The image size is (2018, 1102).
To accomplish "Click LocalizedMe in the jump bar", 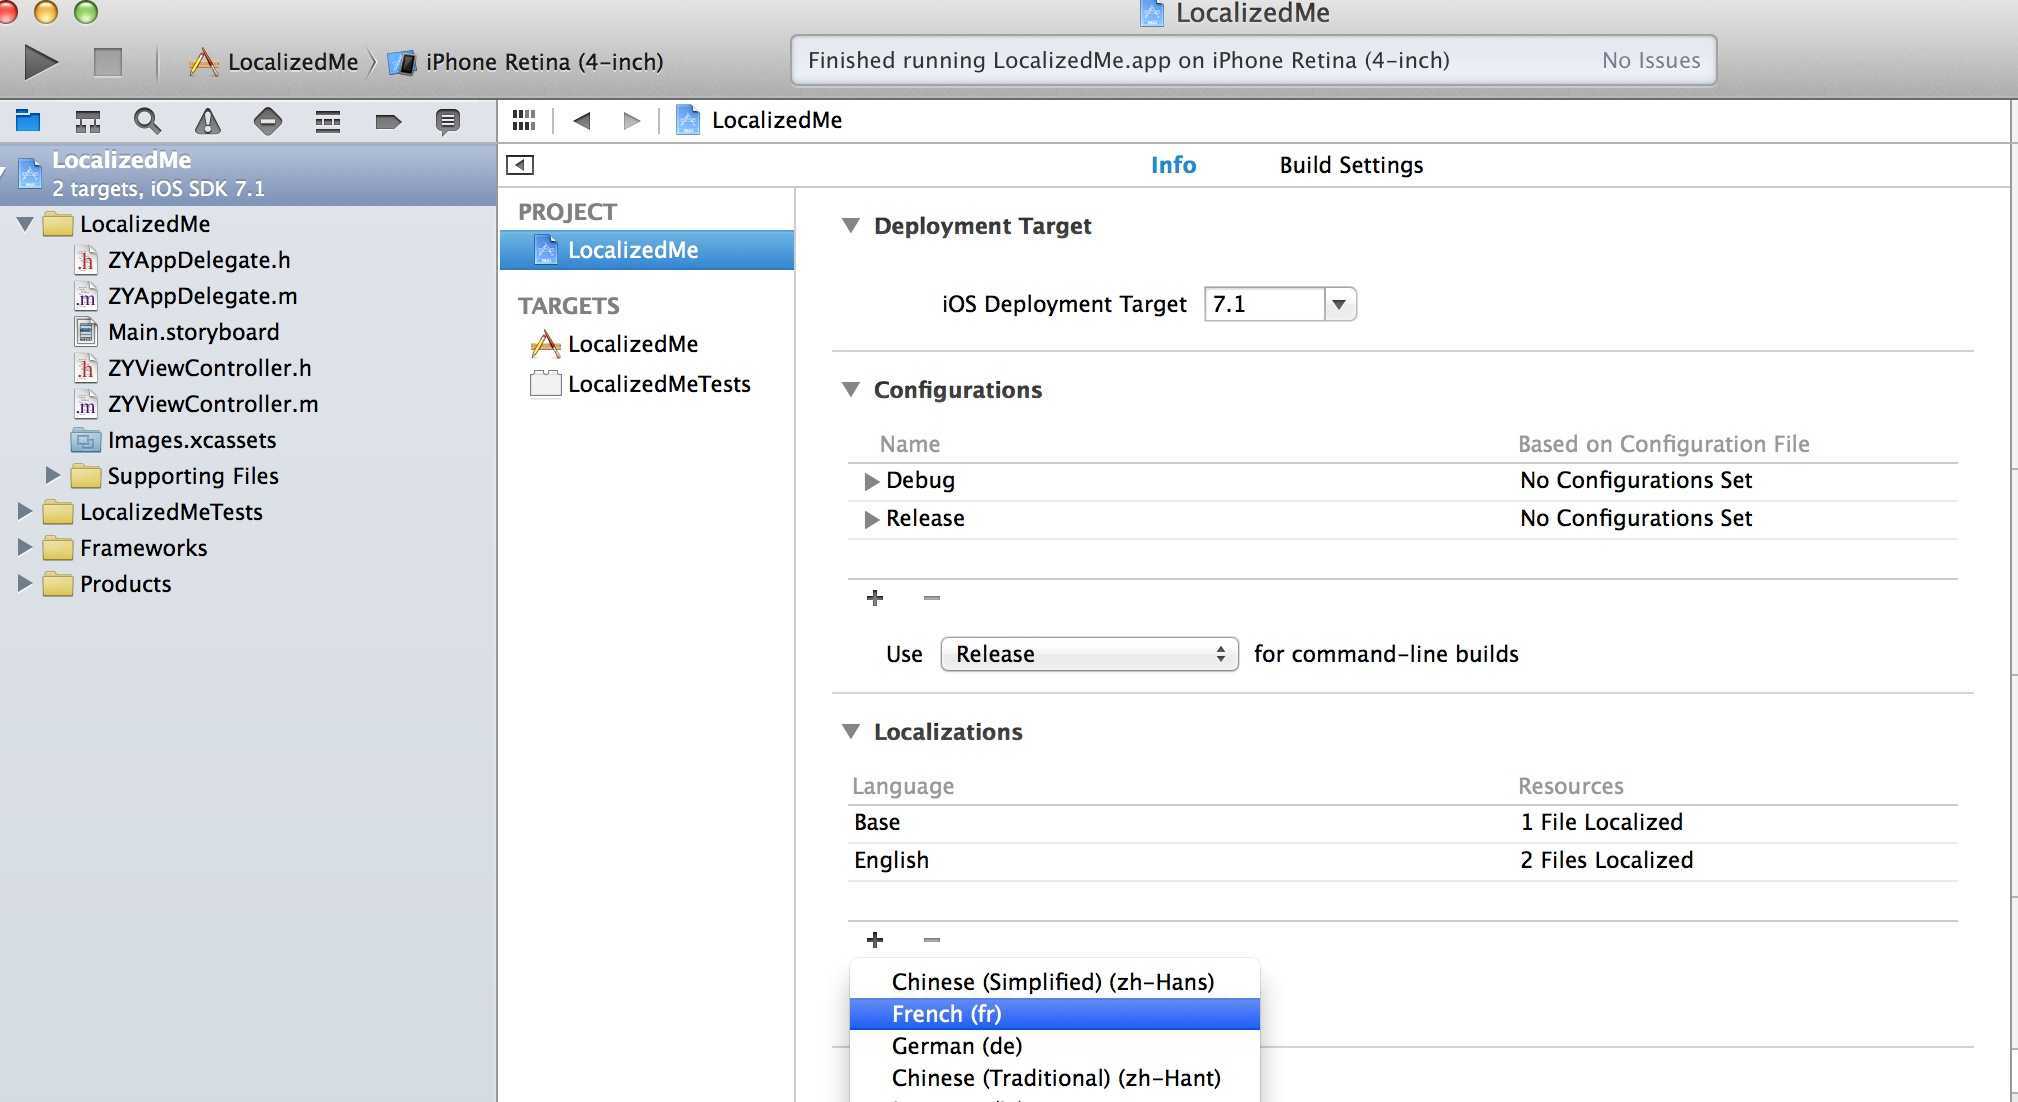I will click(x=760, y=120).
